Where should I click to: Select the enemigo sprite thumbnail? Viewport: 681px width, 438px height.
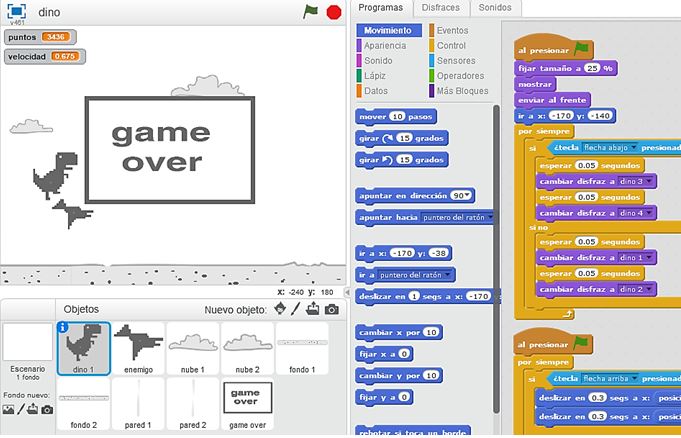(x=139, y=348)
